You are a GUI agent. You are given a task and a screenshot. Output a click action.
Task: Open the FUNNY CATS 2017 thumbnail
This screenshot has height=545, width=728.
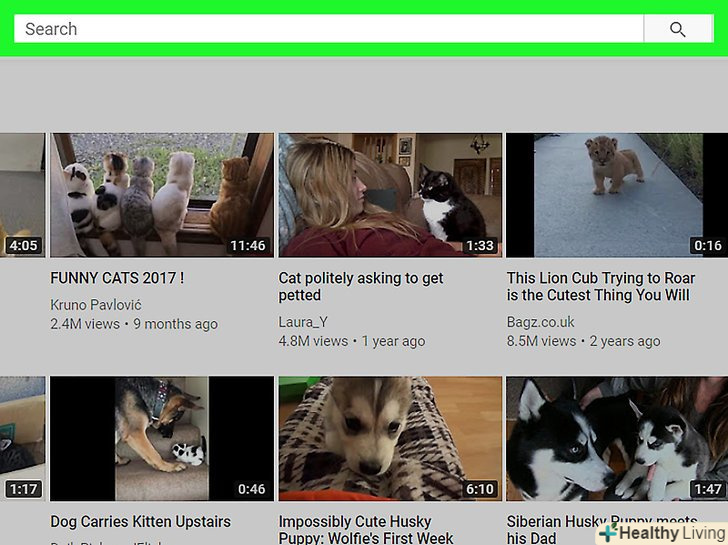click(x=162, y=195)
